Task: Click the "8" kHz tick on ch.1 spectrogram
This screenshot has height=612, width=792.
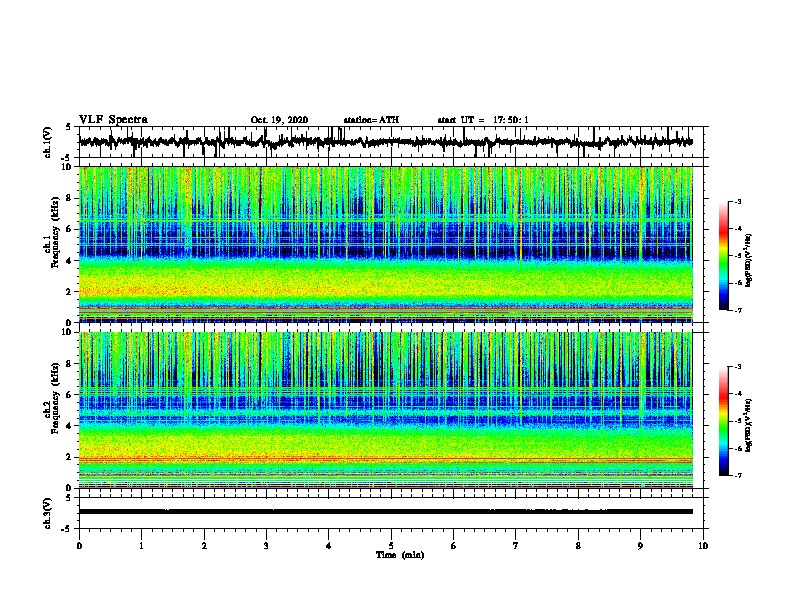Action: coord(70,198)
